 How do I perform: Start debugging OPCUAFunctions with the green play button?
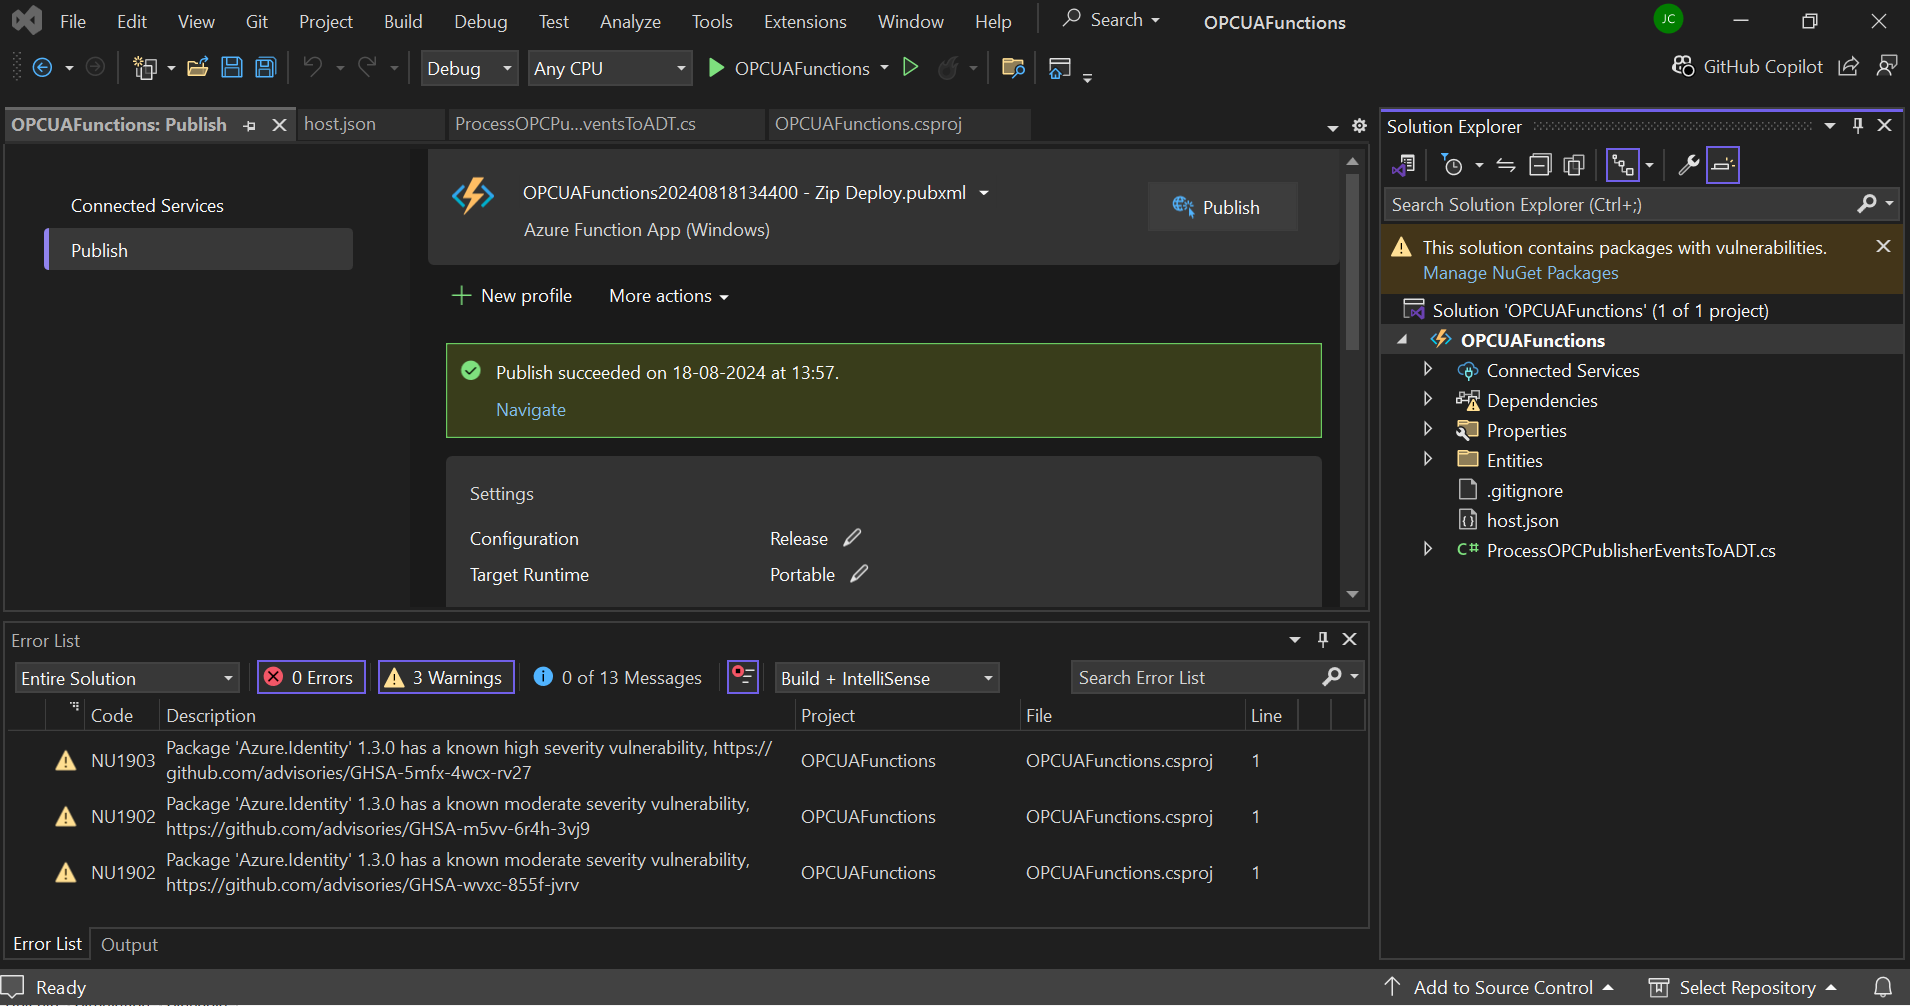(716, 68)
